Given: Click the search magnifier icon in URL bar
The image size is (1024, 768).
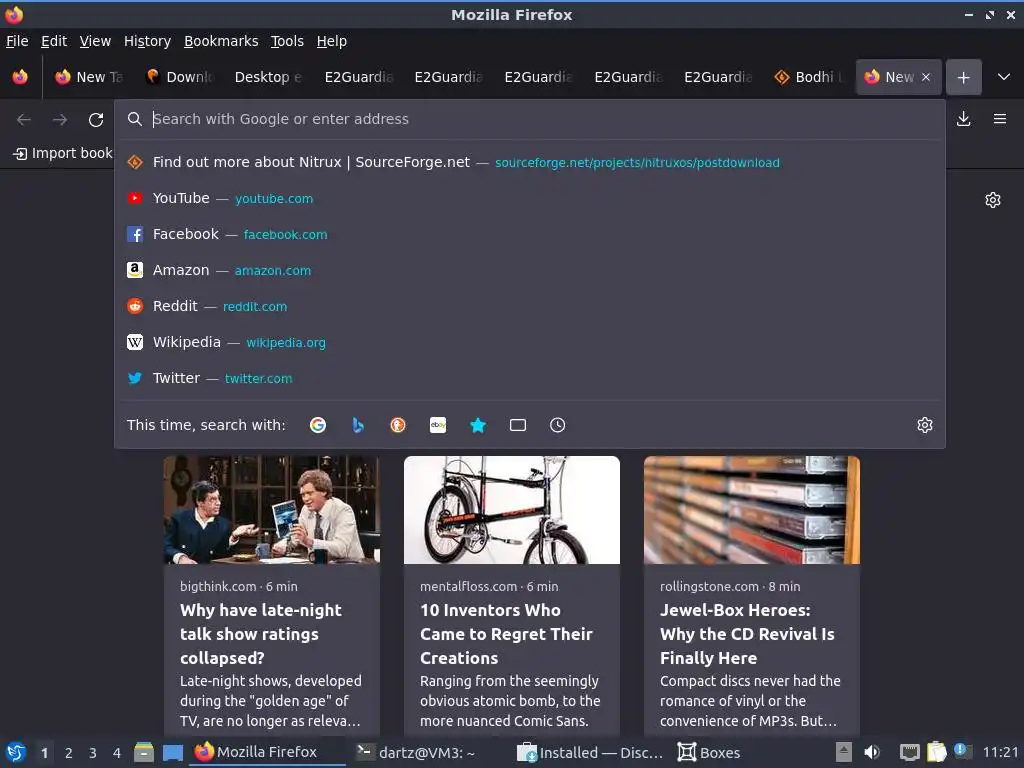Looking at the screenshot, I should (135, 119).
